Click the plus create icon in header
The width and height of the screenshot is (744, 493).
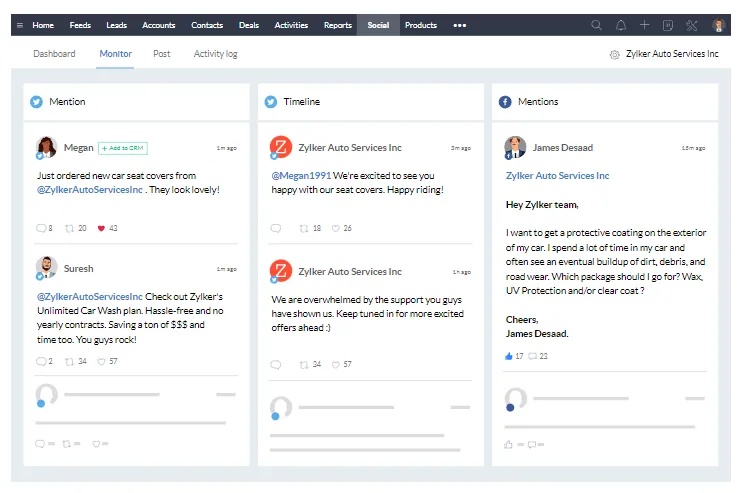click(644, 25)
